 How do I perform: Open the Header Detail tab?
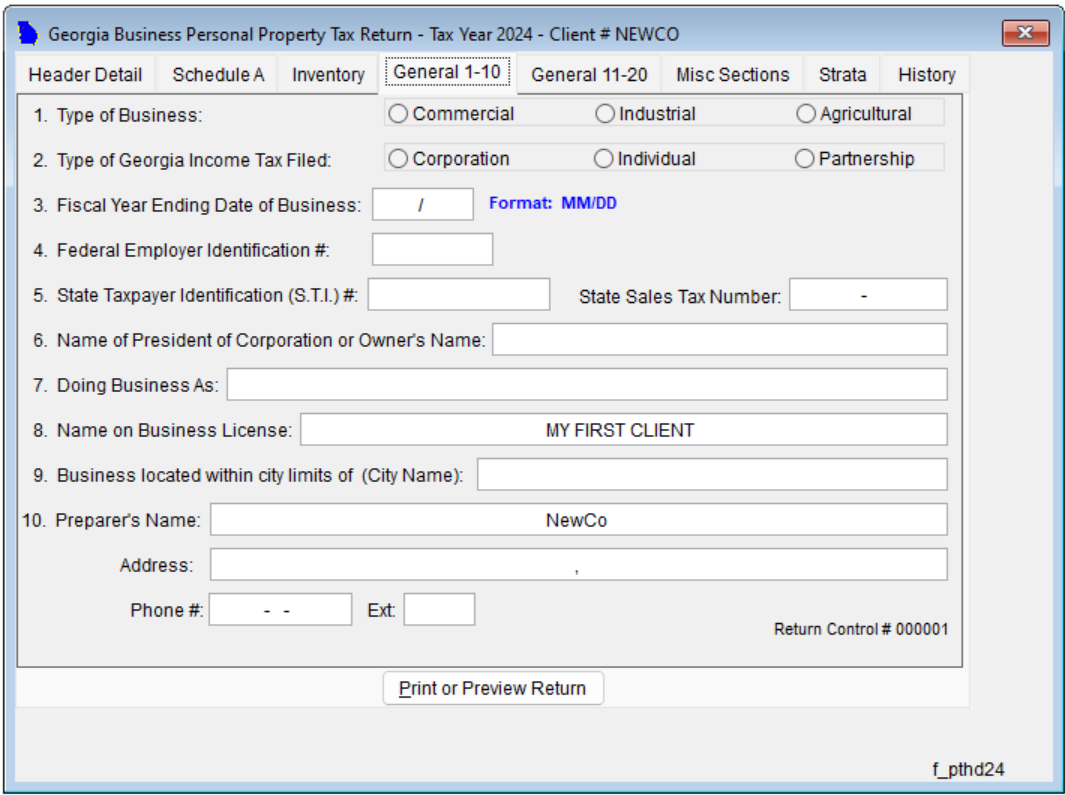point(85,75)
